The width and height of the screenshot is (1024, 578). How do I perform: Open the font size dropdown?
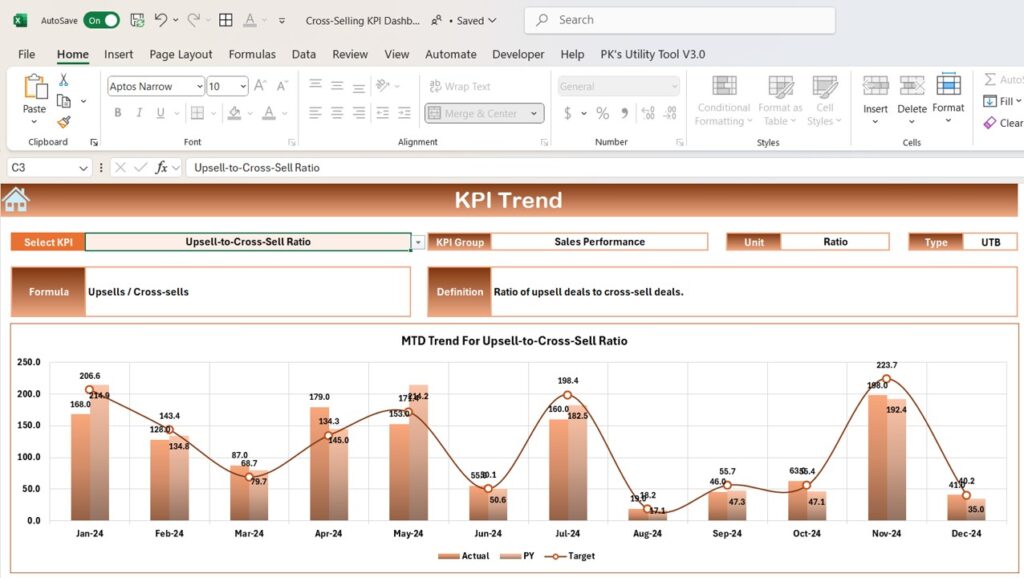click(x=243, y=86)
